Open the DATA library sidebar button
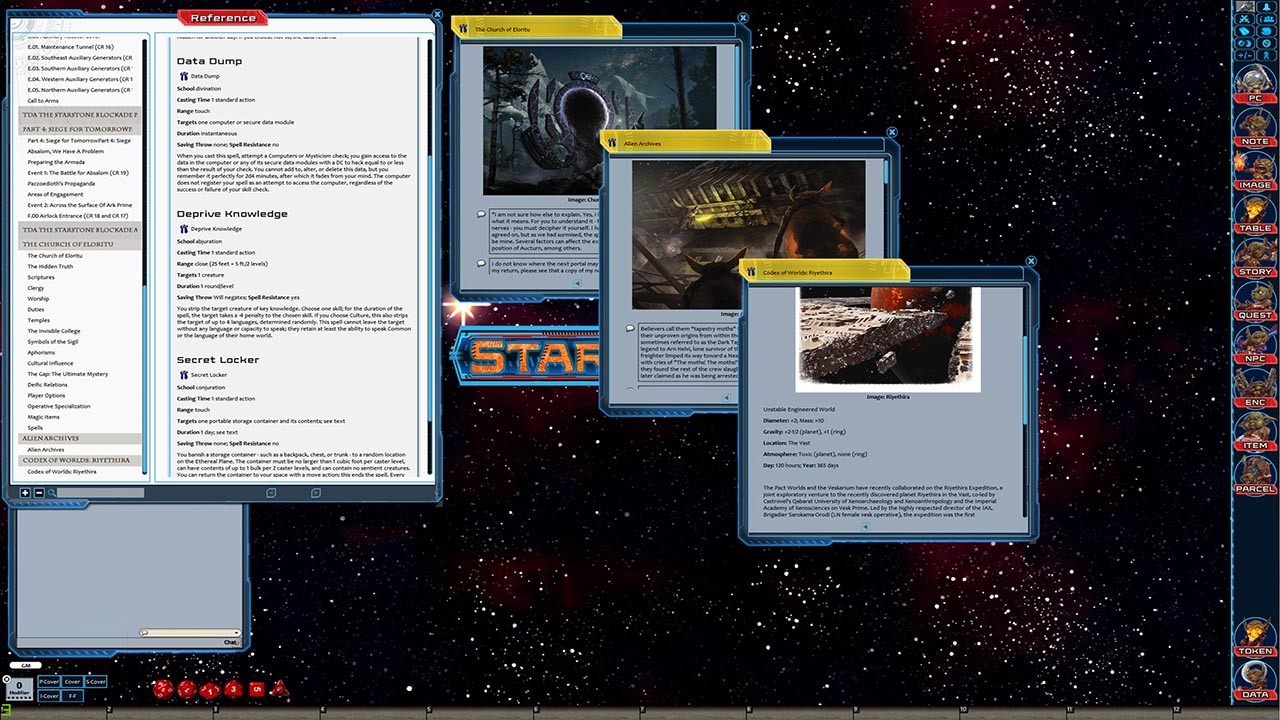 pyautogui.click(x=1254, y=680)
